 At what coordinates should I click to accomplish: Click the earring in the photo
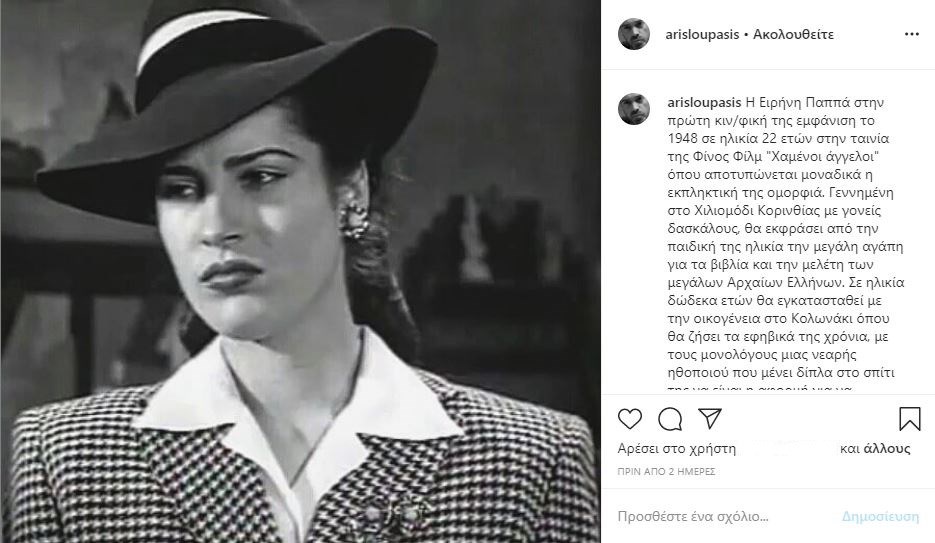(354, 218)
